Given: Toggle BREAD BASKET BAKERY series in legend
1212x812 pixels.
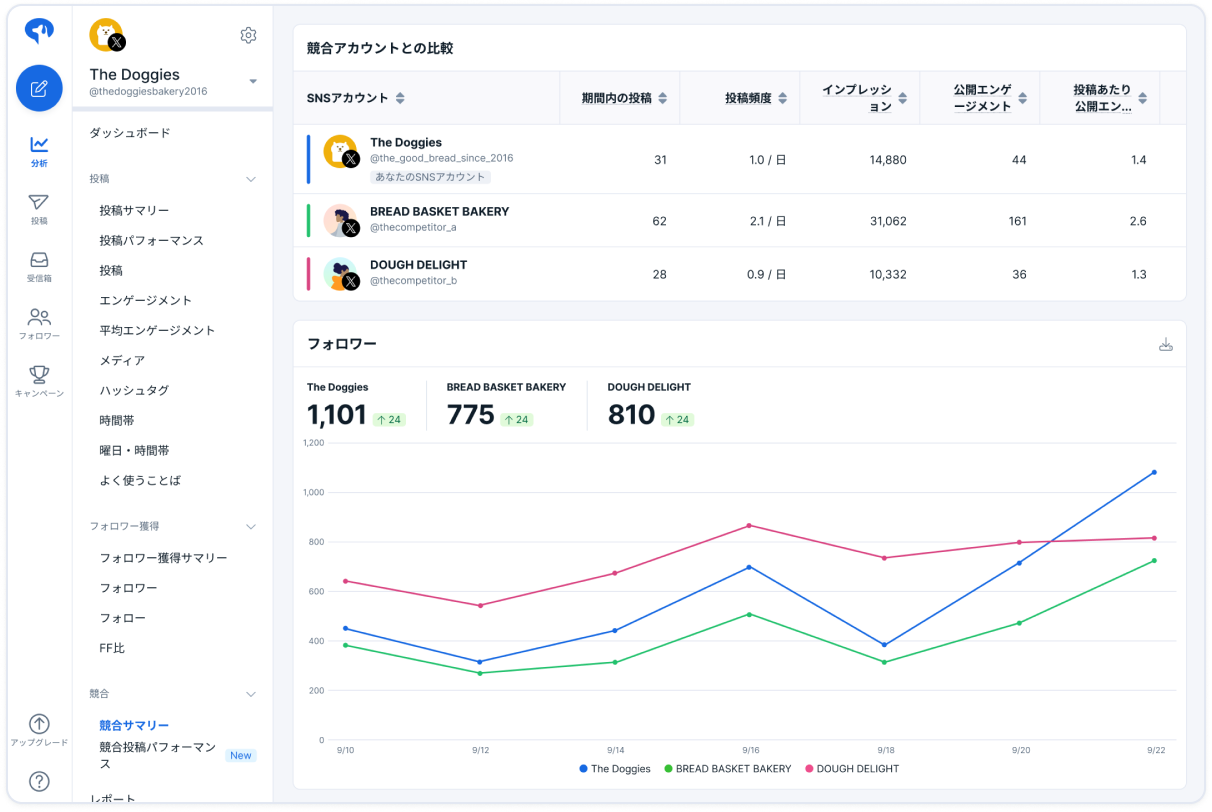Looking at the screenshot, I should coord(727,769).
